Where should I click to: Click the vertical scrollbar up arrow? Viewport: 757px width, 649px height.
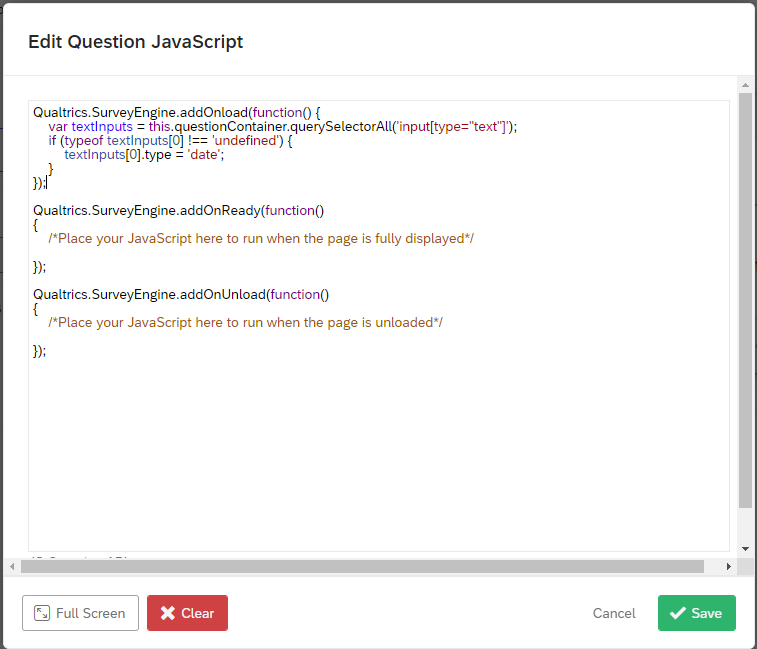(x=745, y=87)
